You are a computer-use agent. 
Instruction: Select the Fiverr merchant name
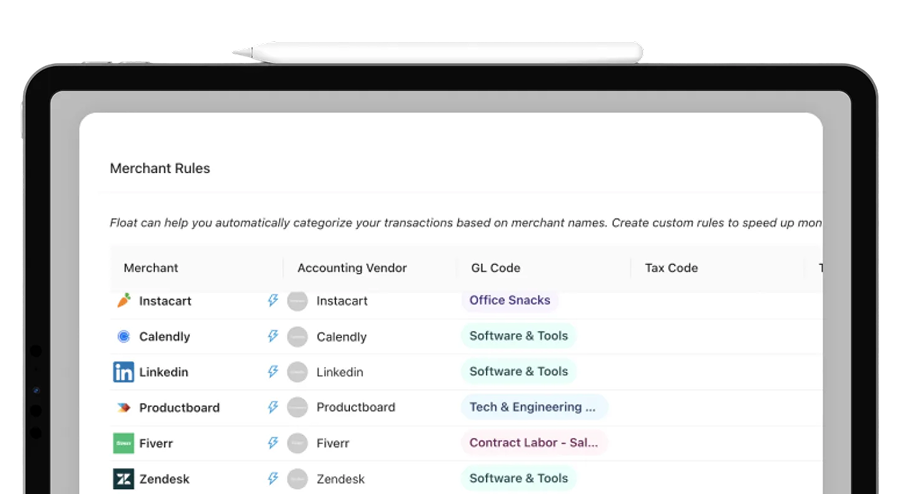(156, 443)
